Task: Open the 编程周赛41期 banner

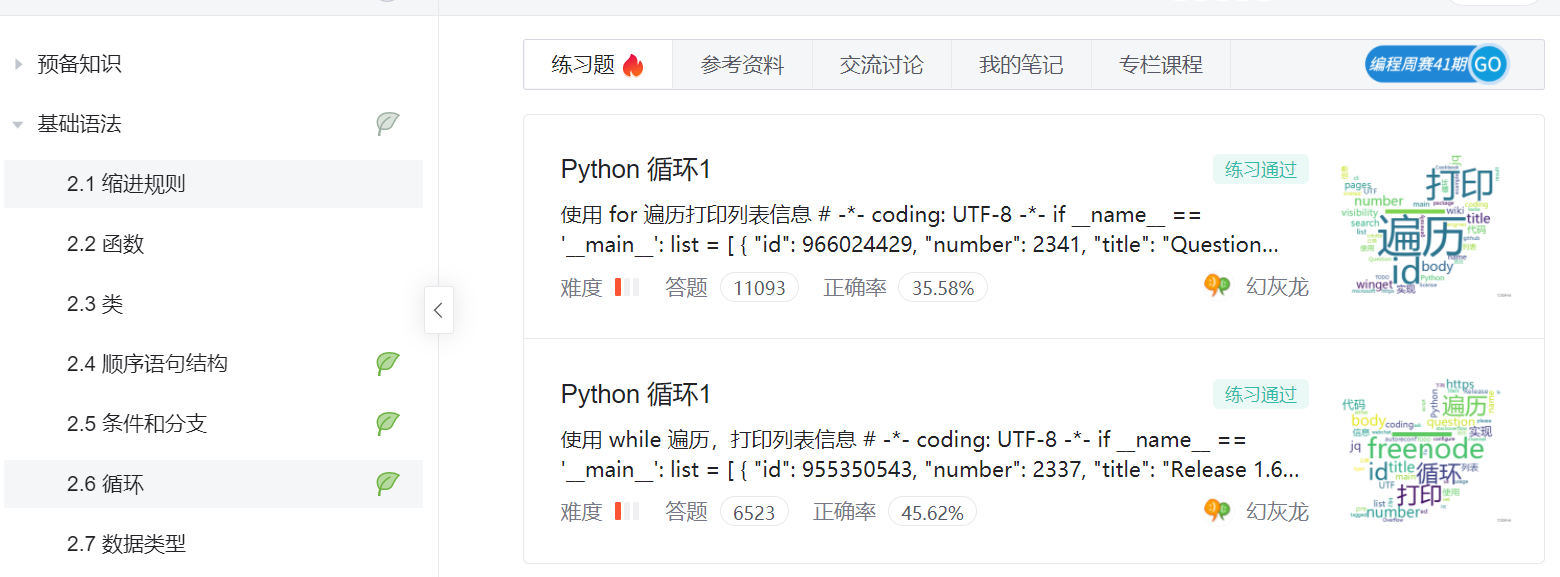Action: [x=1436, y=64]
